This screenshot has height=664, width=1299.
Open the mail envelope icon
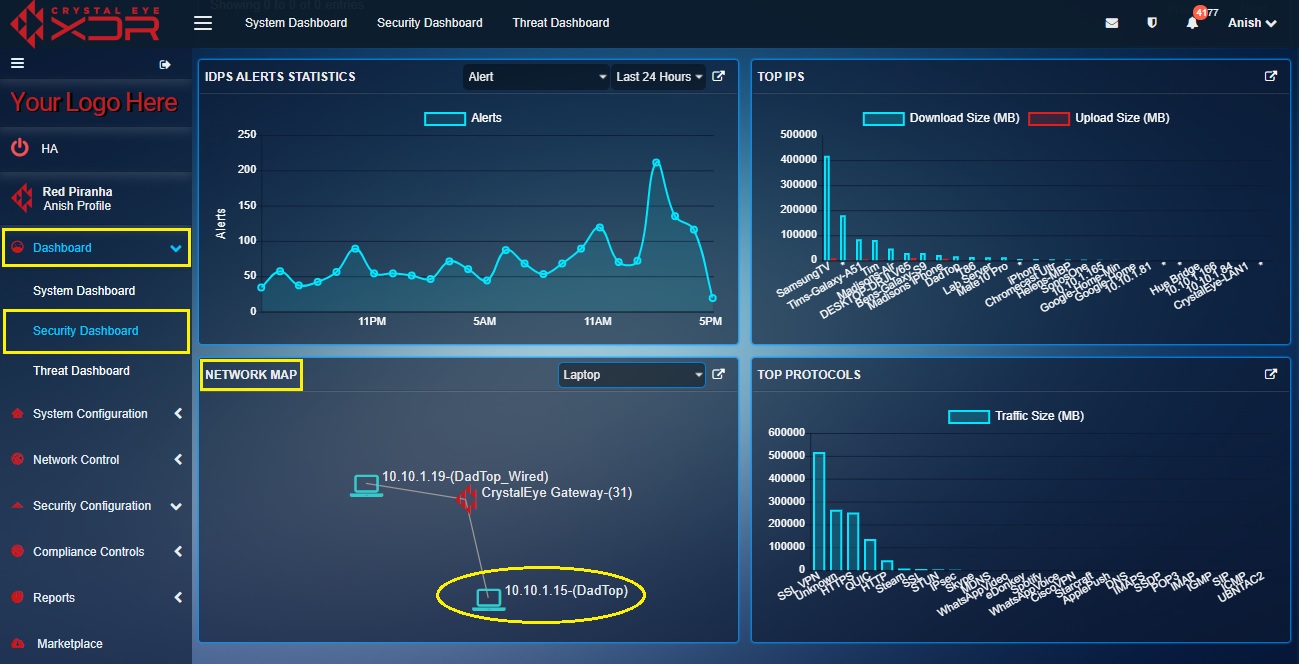pyautogui.click(x=1112, y=23)
